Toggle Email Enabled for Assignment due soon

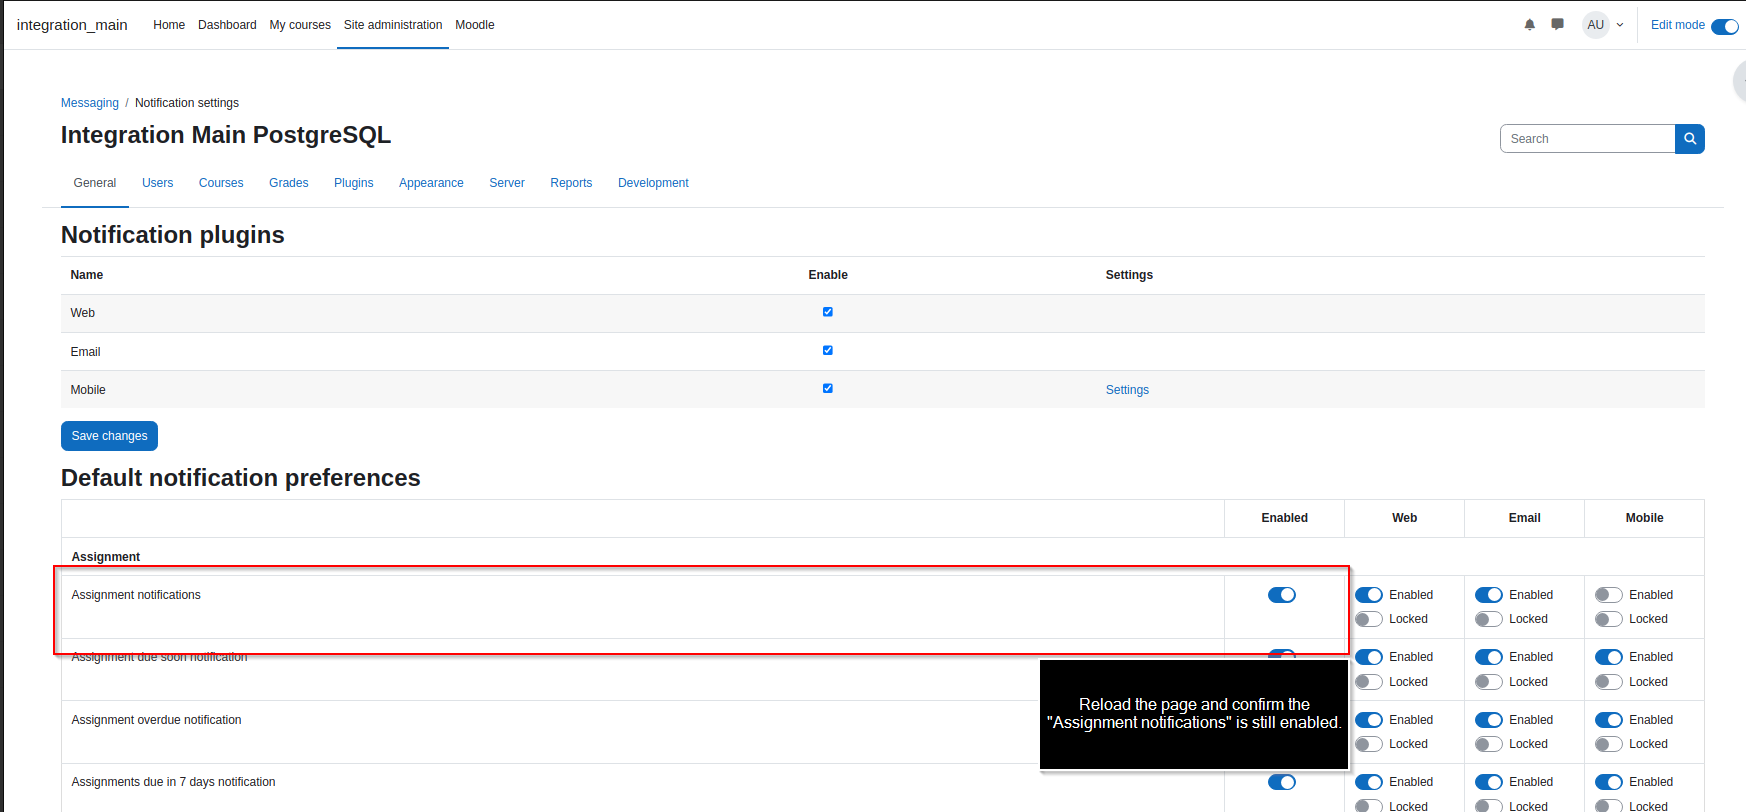click(x=1488, y=657)
